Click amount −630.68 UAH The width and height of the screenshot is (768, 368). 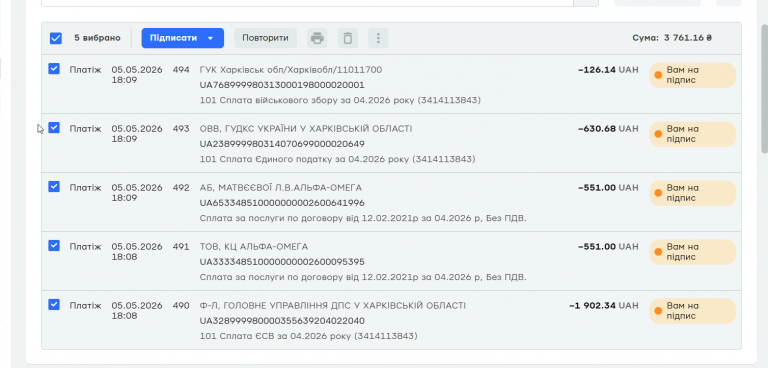[608, 128]
